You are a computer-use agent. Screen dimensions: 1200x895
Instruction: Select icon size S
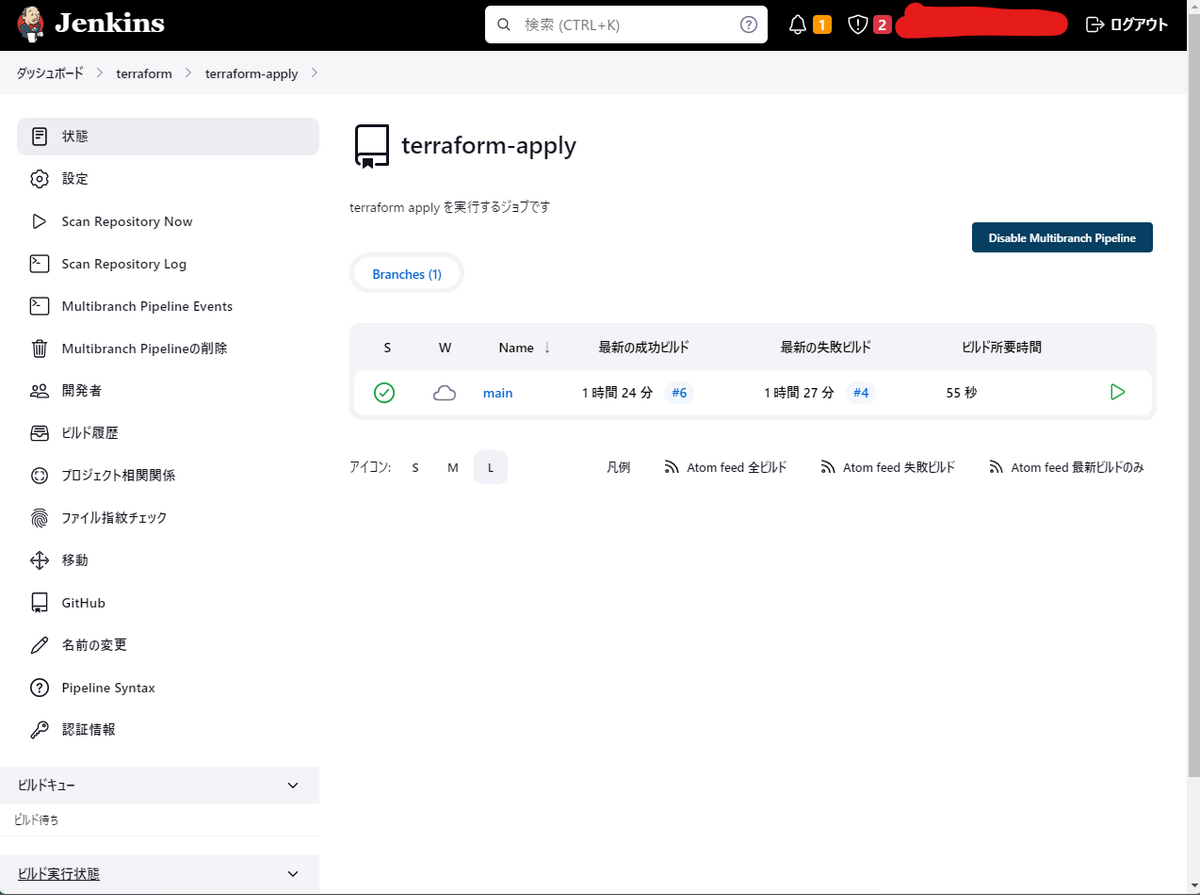tap(415, 467)
